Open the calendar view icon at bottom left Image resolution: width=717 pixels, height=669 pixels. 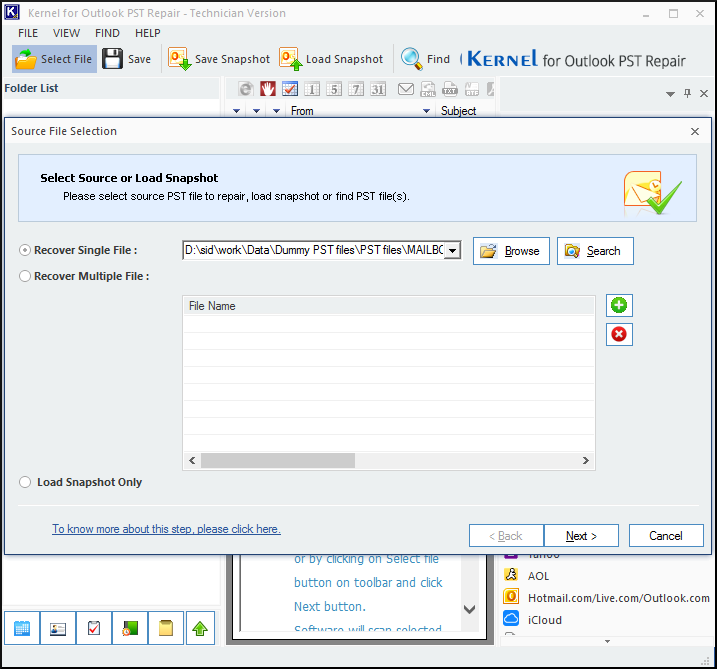pyautogui.click(x=22, y=628)
